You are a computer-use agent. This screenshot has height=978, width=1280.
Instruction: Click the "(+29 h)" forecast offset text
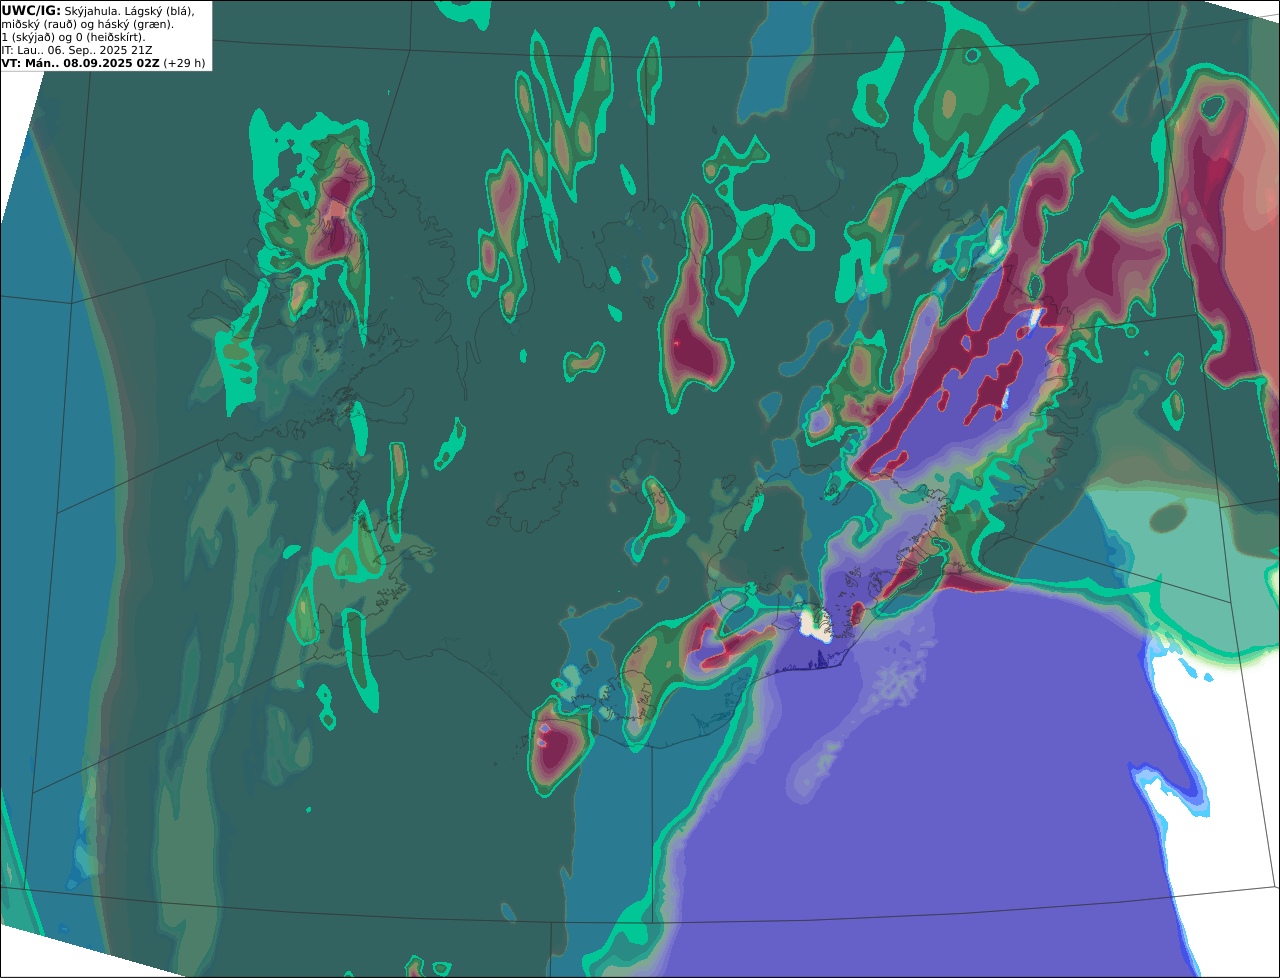coord(185,63)
